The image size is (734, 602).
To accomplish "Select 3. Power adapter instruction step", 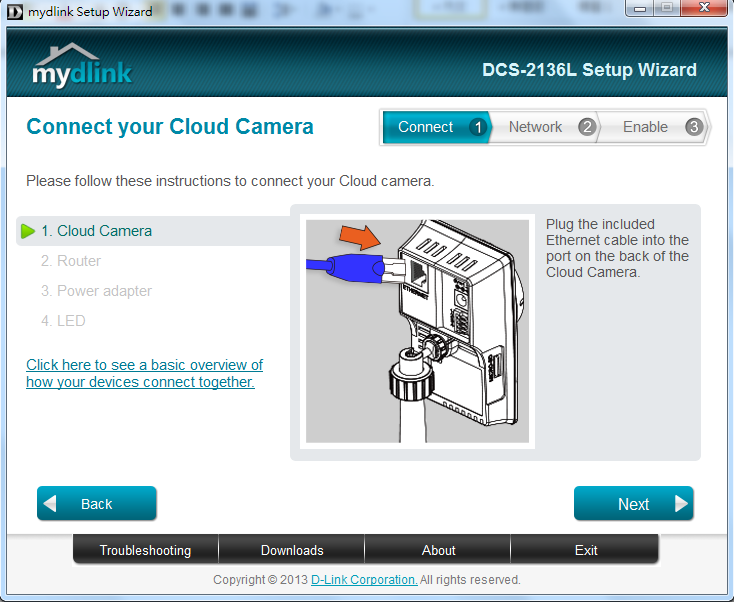I will [96, 291].
